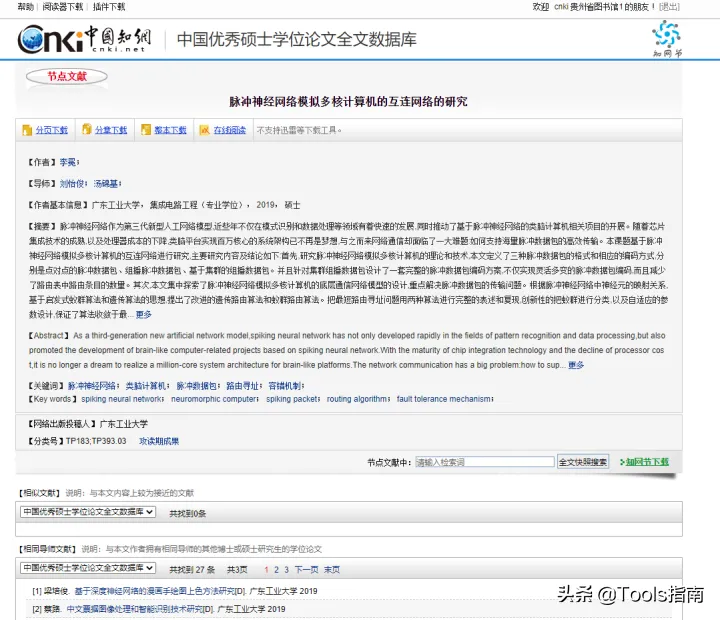The height and width of the screenshot is (620, 720).
Task: Open the 插件下载 link
Action: [109, 6]
